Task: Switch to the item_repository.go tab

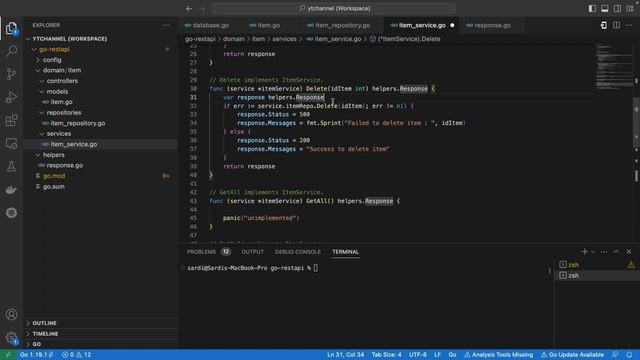Action: tap(339, 25)
